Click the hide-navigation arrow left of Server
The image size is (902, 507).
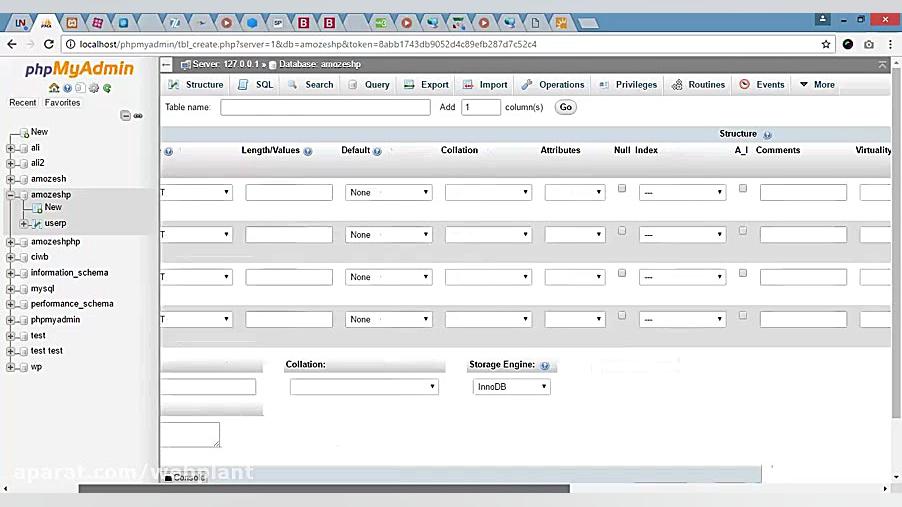click(x=166, y=64)
